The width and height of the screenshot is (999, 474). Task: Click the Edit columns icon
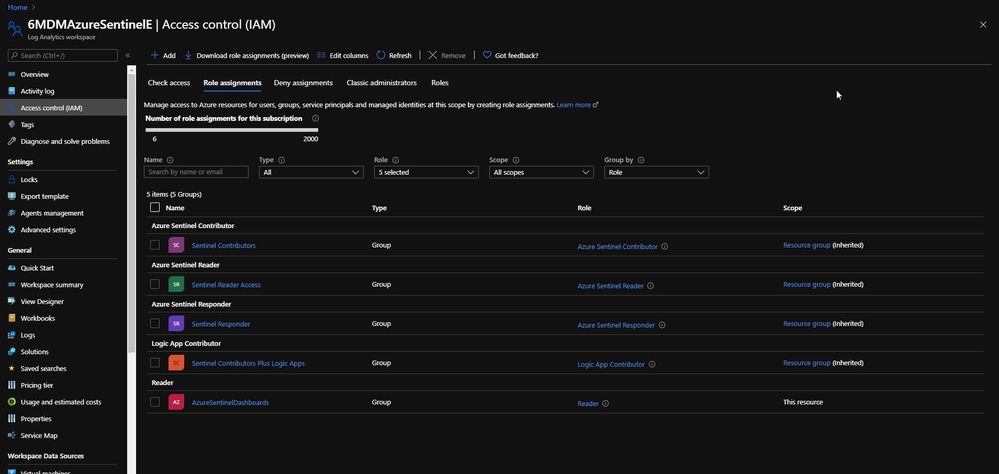pyautogui.click(x=321, y=55)
